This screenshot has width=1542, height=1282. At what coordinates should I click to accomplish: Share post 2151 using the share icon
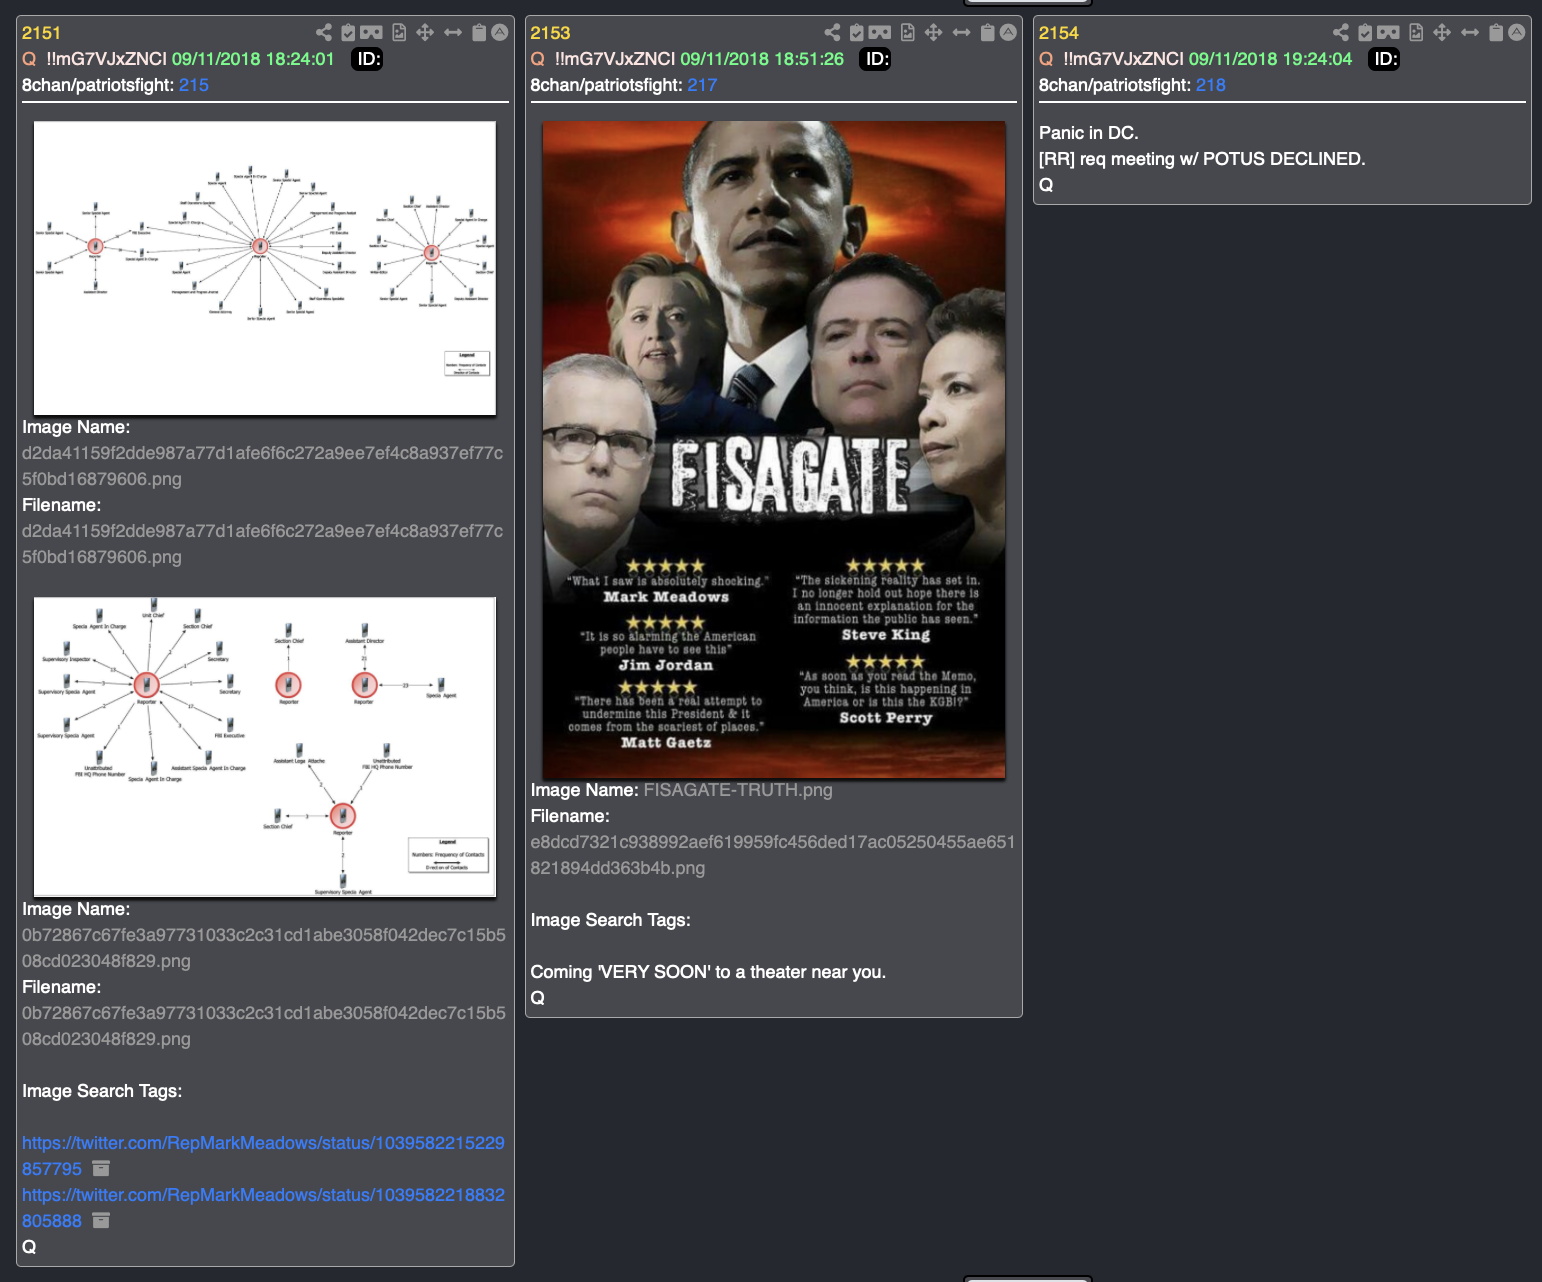324,33
